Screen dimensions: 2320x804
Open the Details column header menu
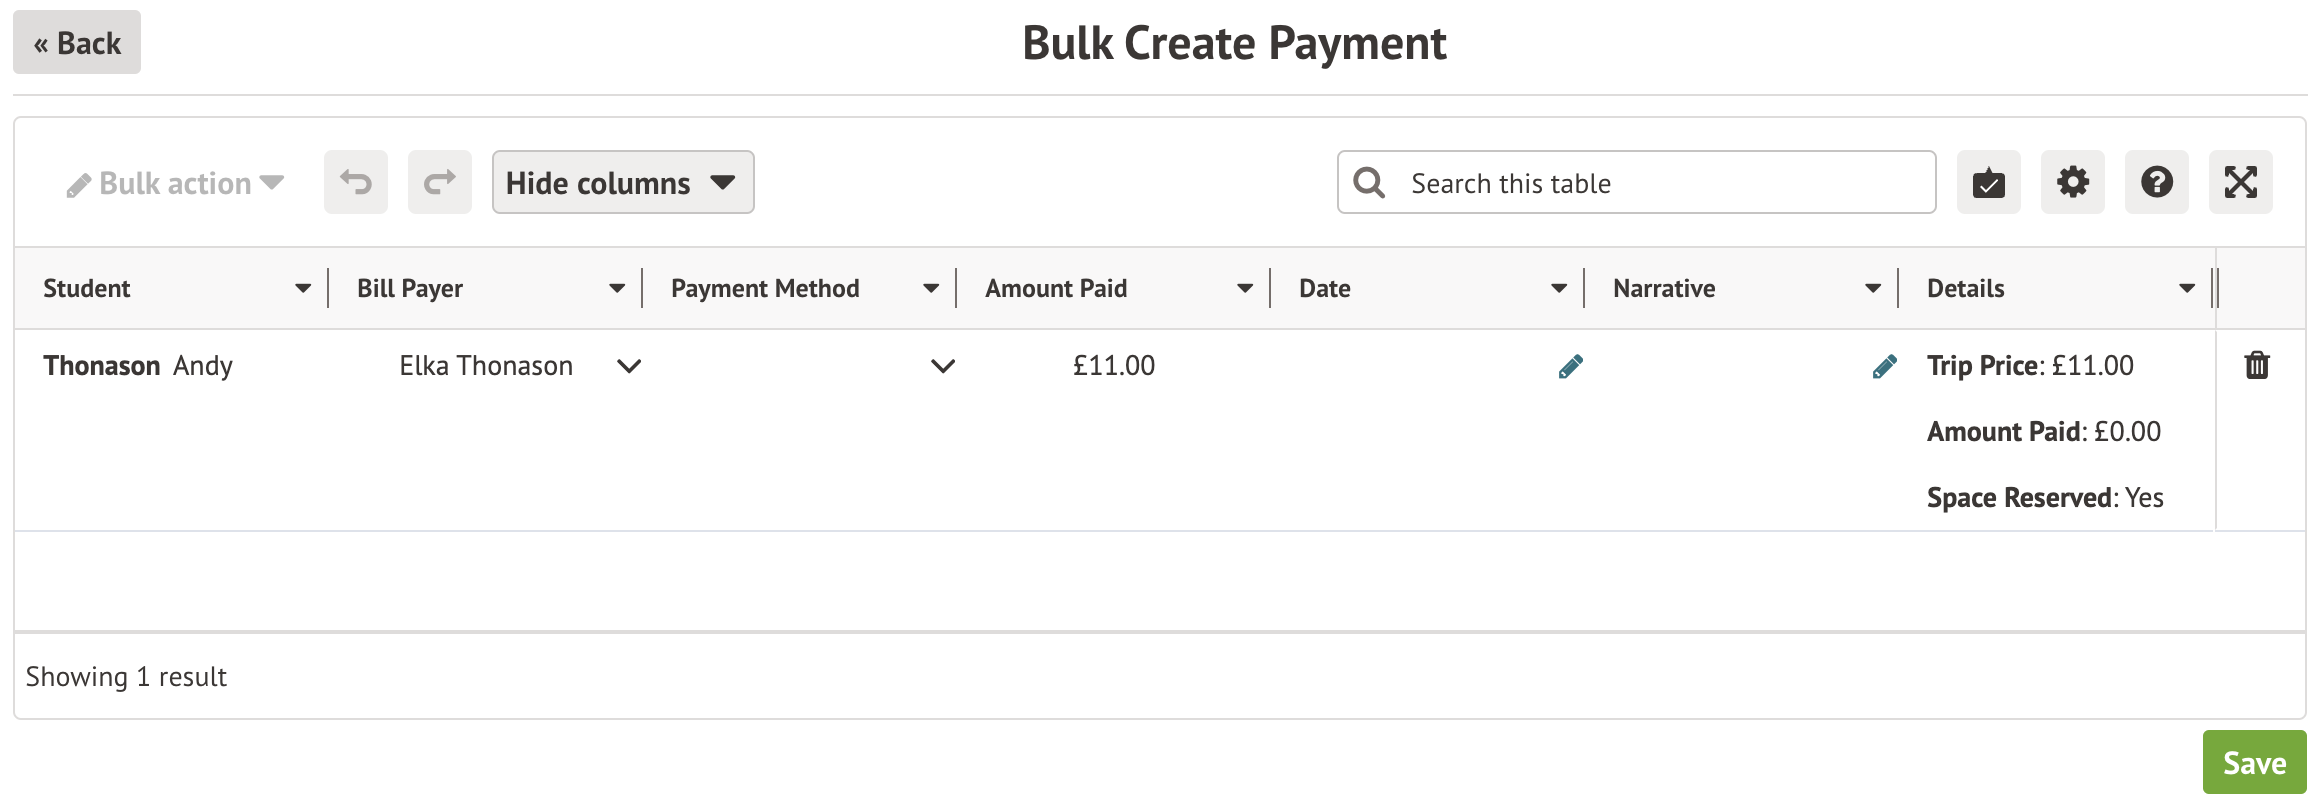(x=2186, y=289)
